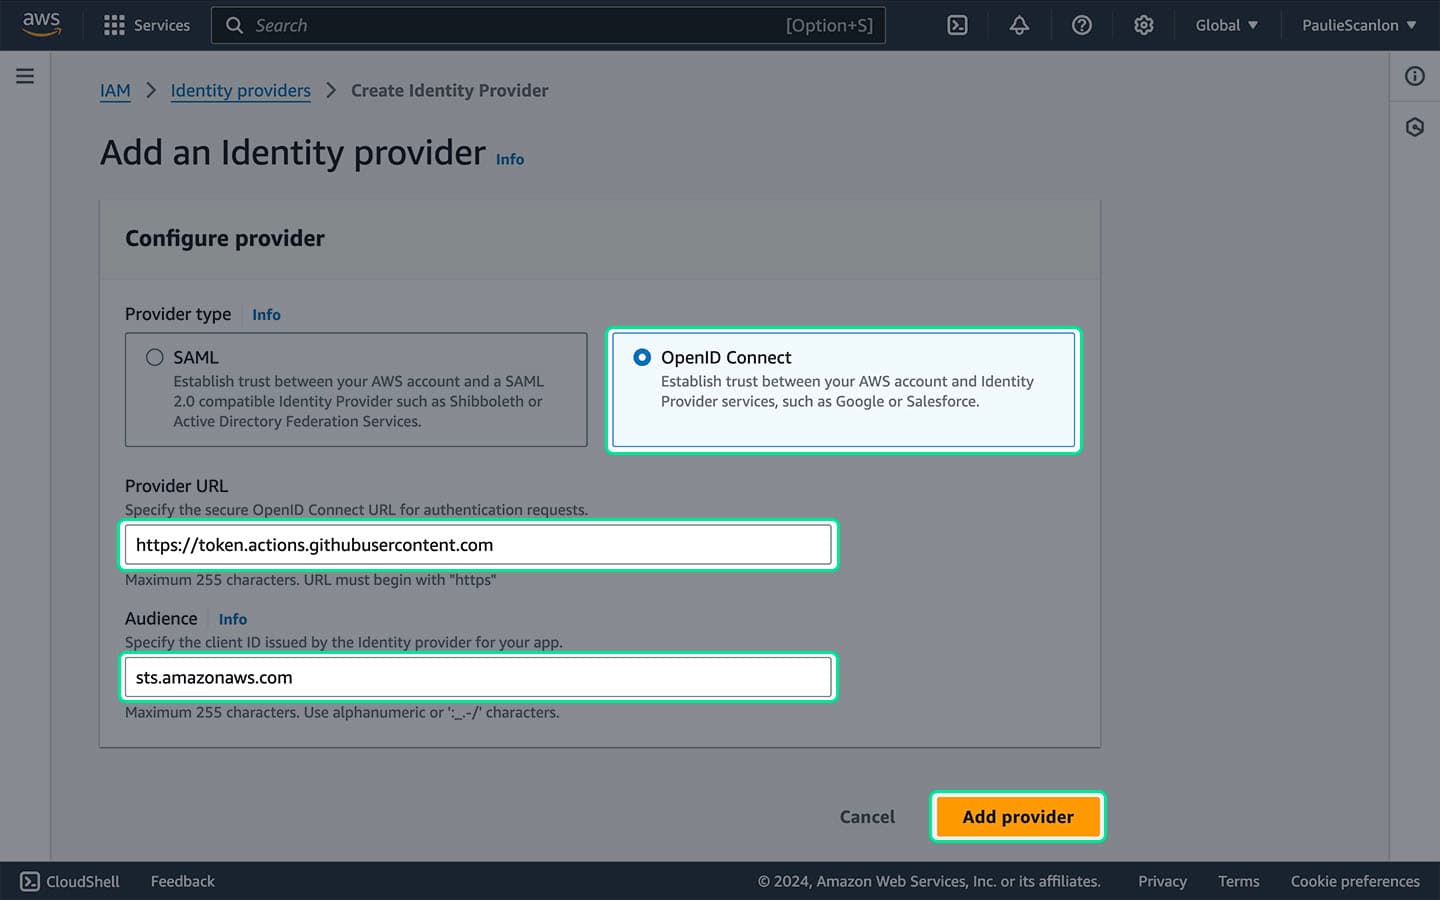Open the settings gear icon

1143,25
